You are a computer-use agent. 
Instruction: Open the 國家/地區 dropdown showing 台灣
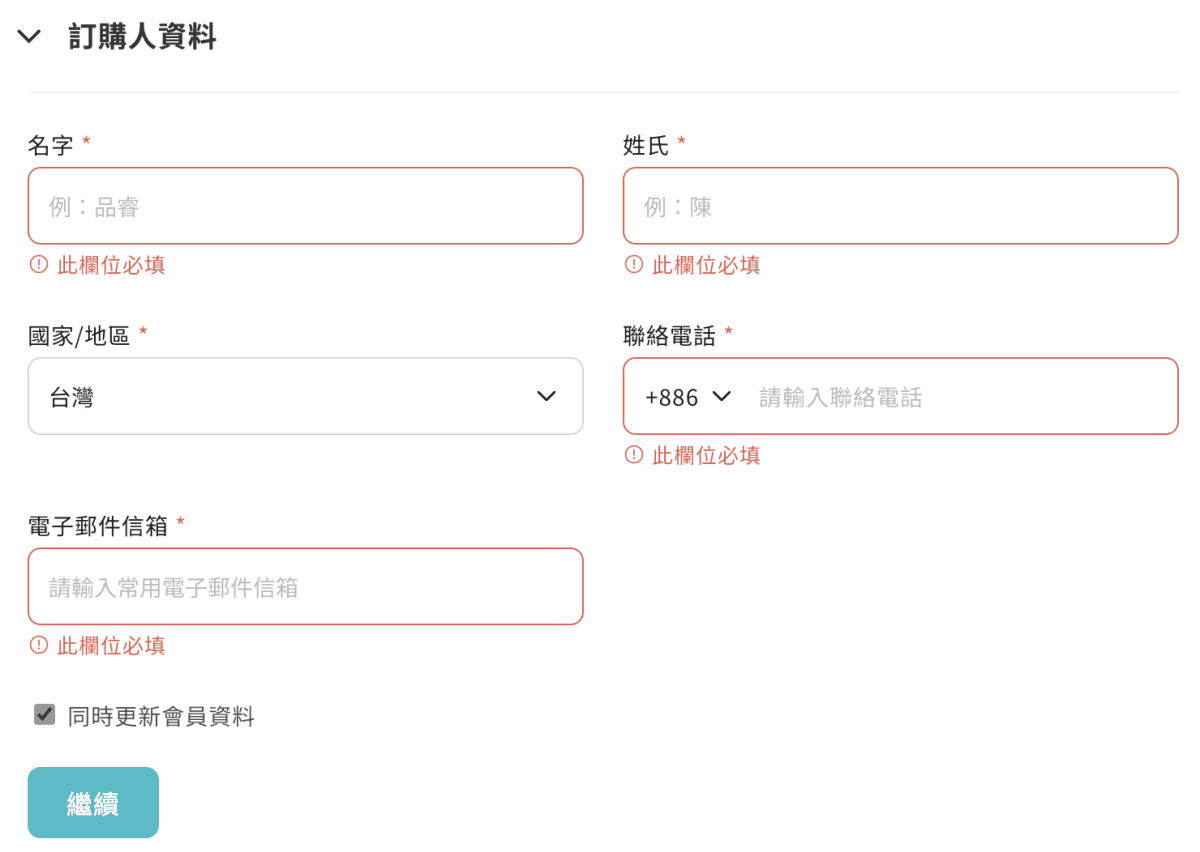305,397
